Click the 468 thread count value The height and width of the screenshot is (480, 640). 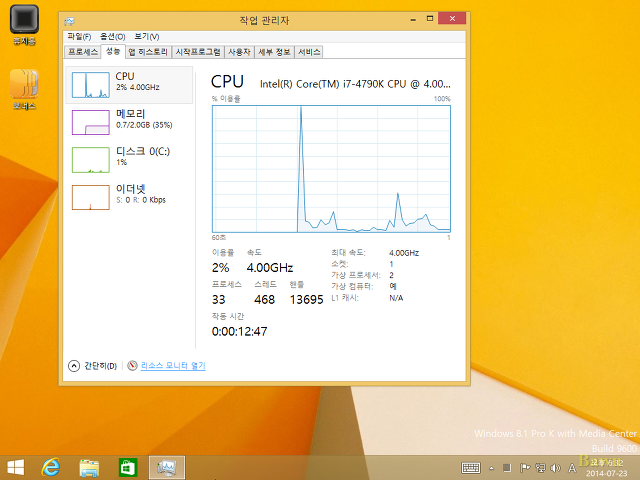264,300
